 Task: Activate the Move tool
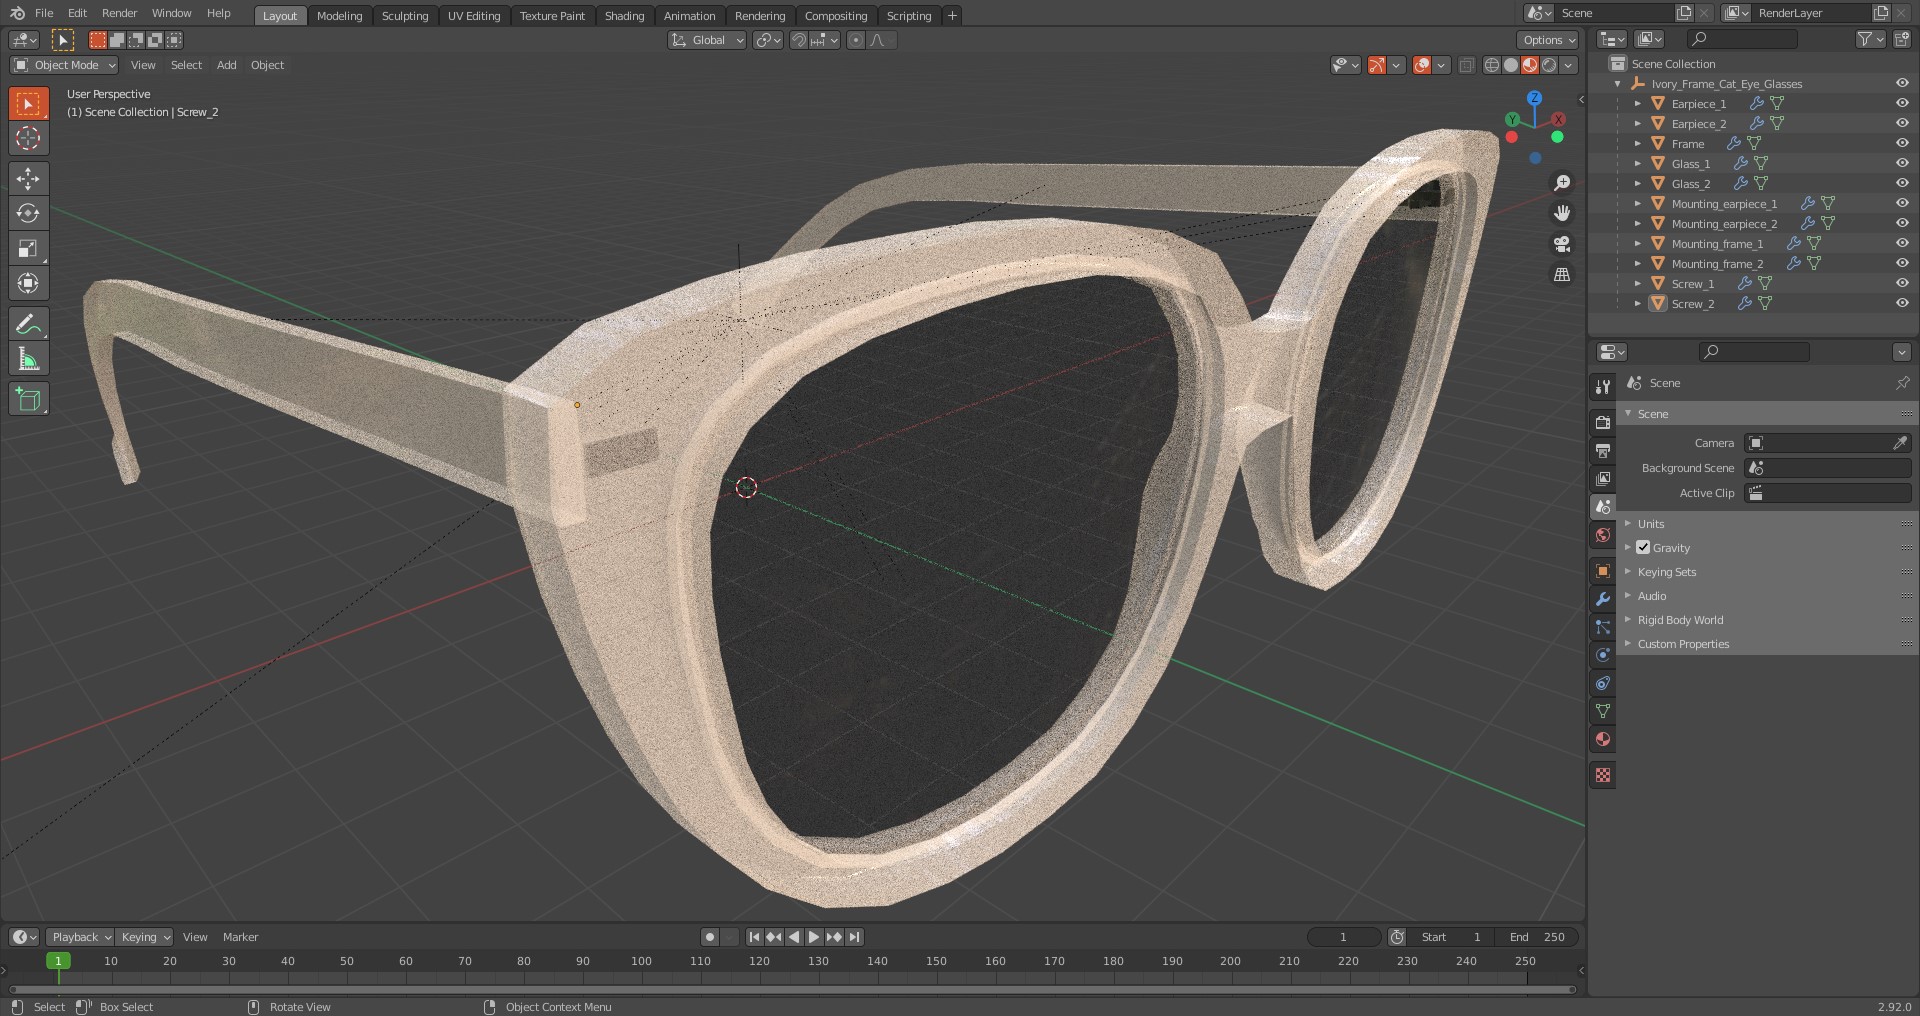point(28,178)
